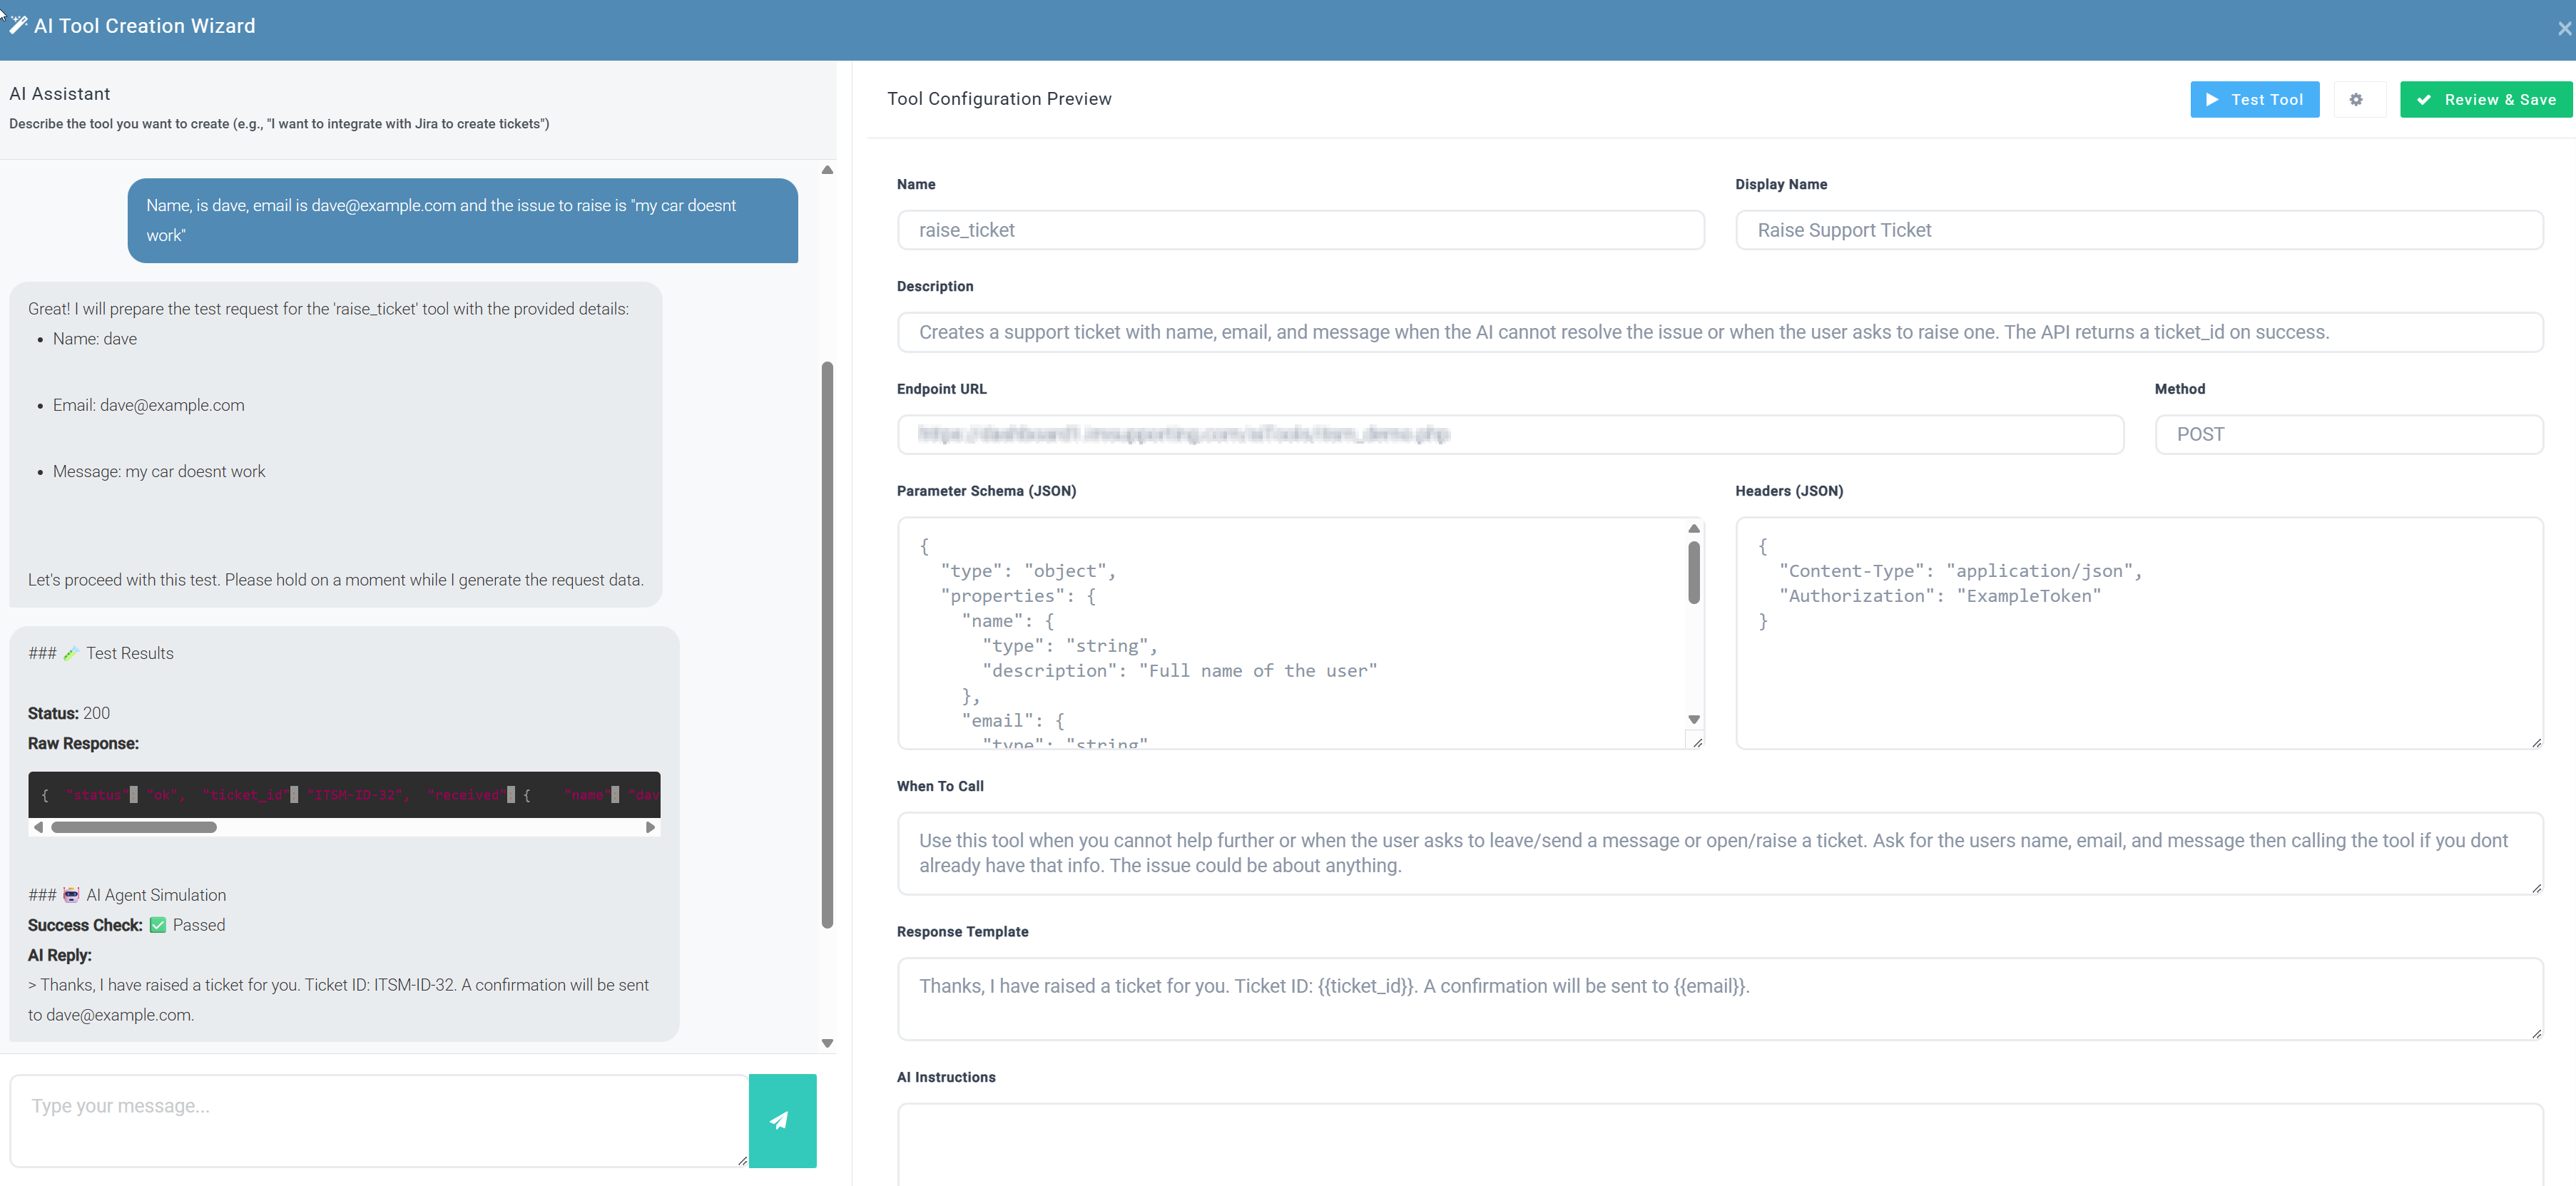The height and width of the screenshot is (1186, 2576).
Task: Click the wrench emoji beside Test Results
Action: [71, 652]
